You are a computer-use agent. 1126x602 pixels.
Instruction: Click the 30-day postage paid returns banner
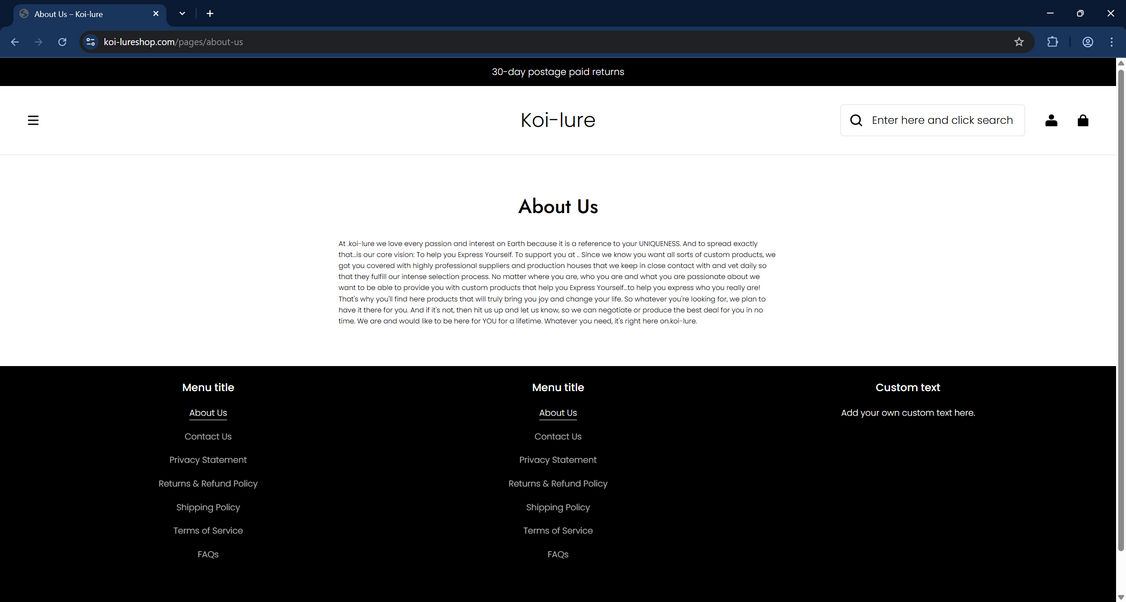pyautogui.click(x=558, y=72)
